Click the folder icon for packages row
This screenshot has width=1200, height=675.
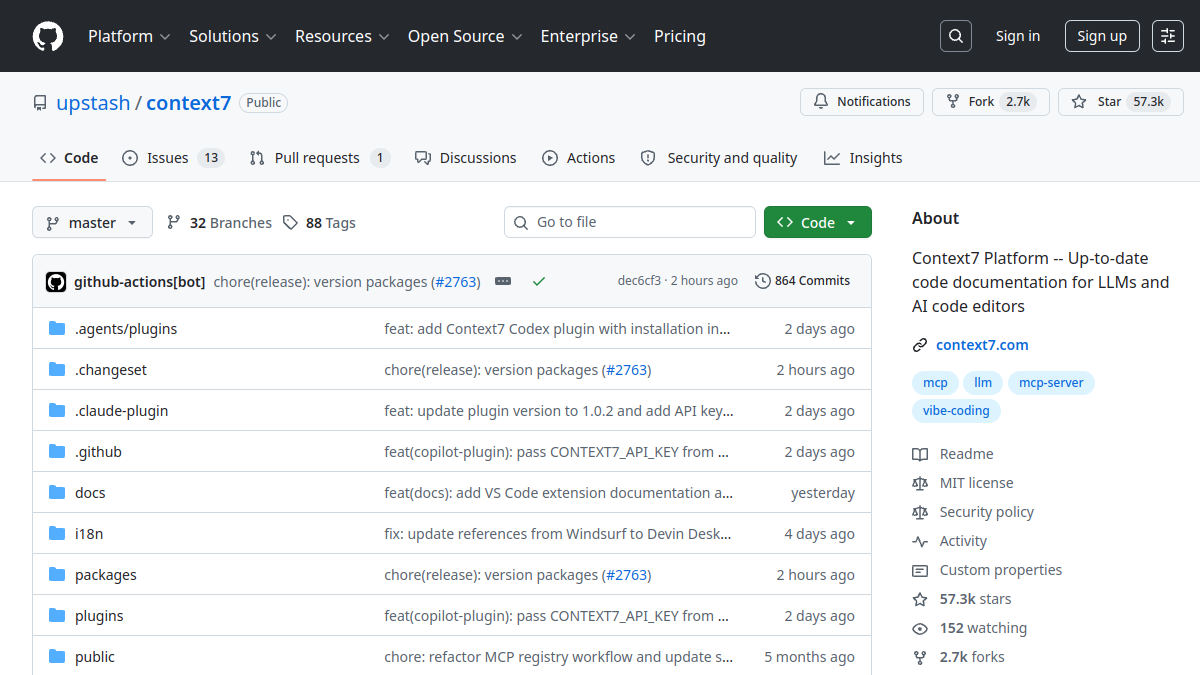pyautogui.click(x=57, y=574)
